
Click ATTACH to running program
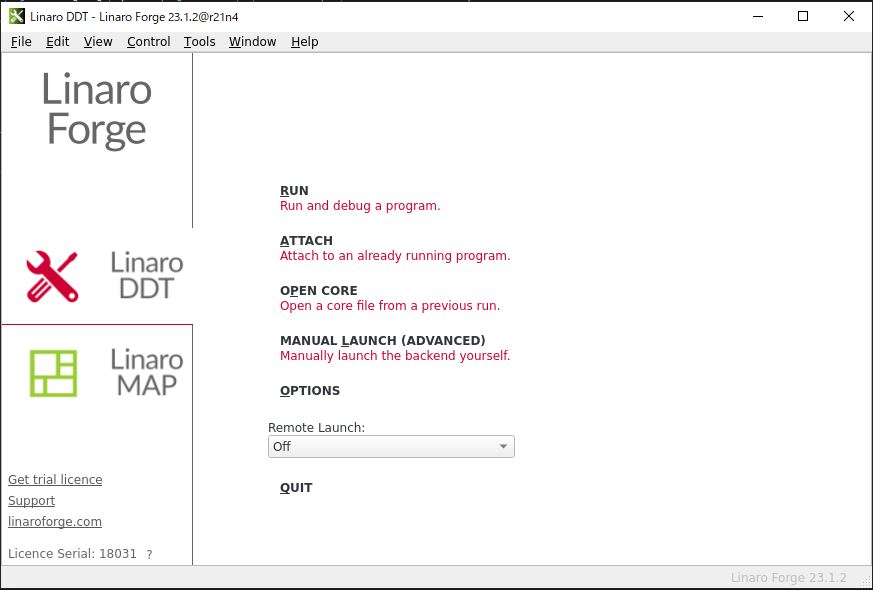click(306, 241)
